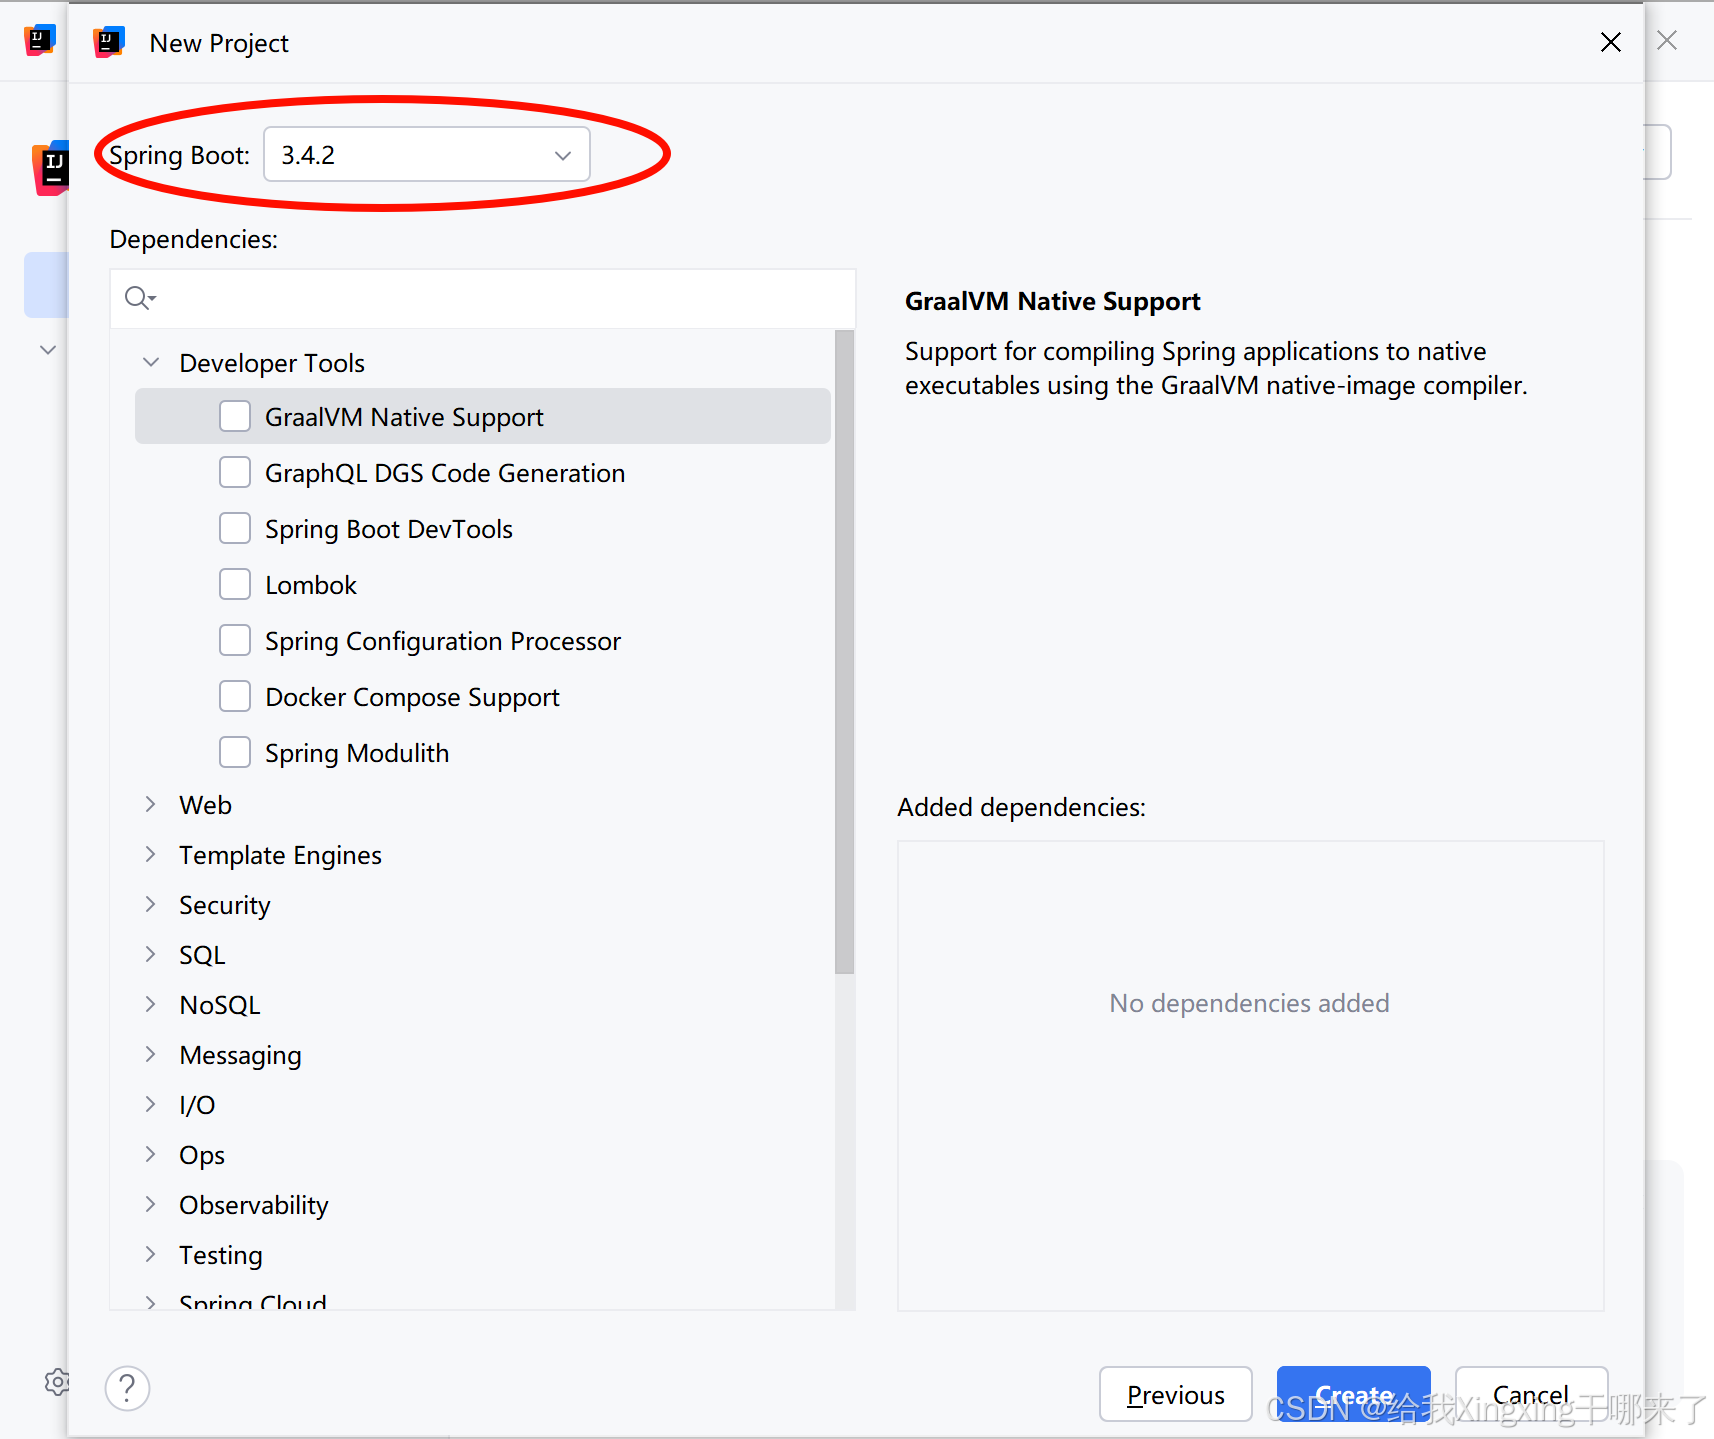Expand the Security category
The height and width of the screenshot is (1439, 1714).
[x=151, y=904]
